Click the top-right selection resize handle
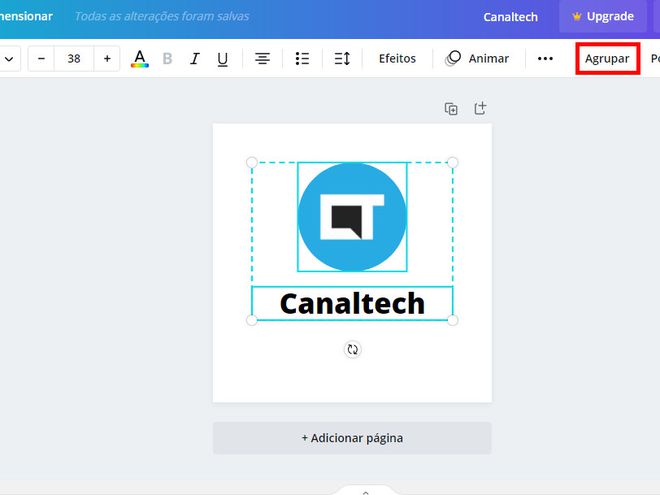The height and width of the screenshot is (495, 660). 452,162
